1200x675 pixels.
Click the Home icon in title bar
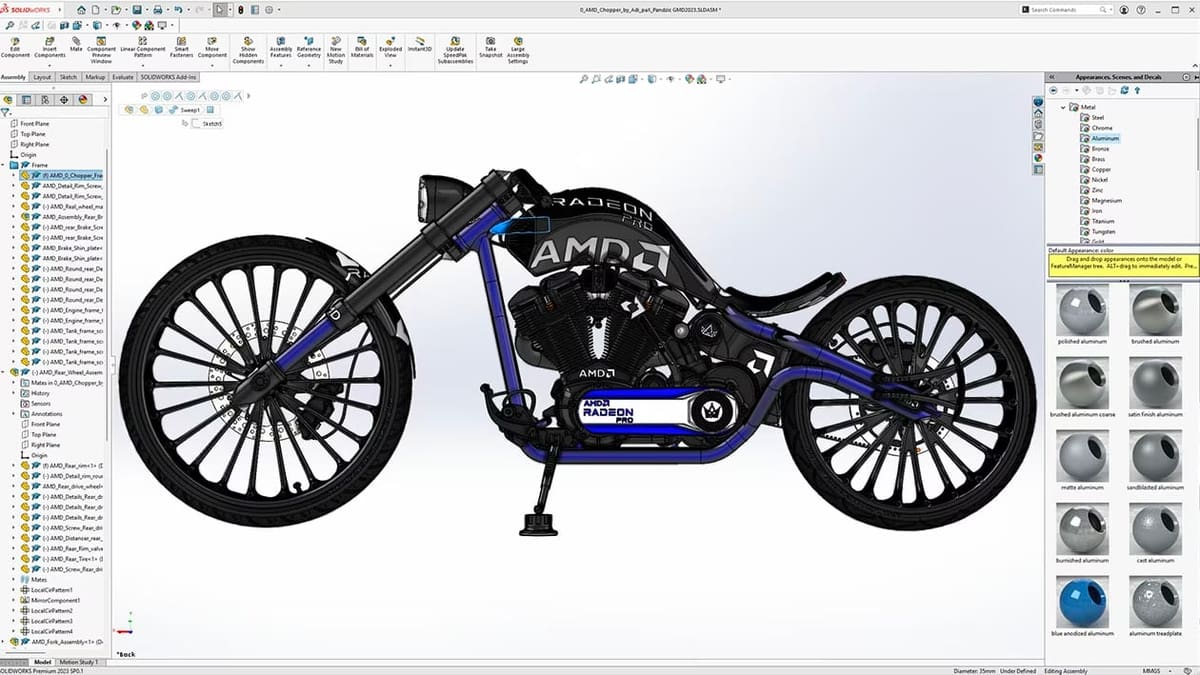pyautogui.click(x=82, y=9)
